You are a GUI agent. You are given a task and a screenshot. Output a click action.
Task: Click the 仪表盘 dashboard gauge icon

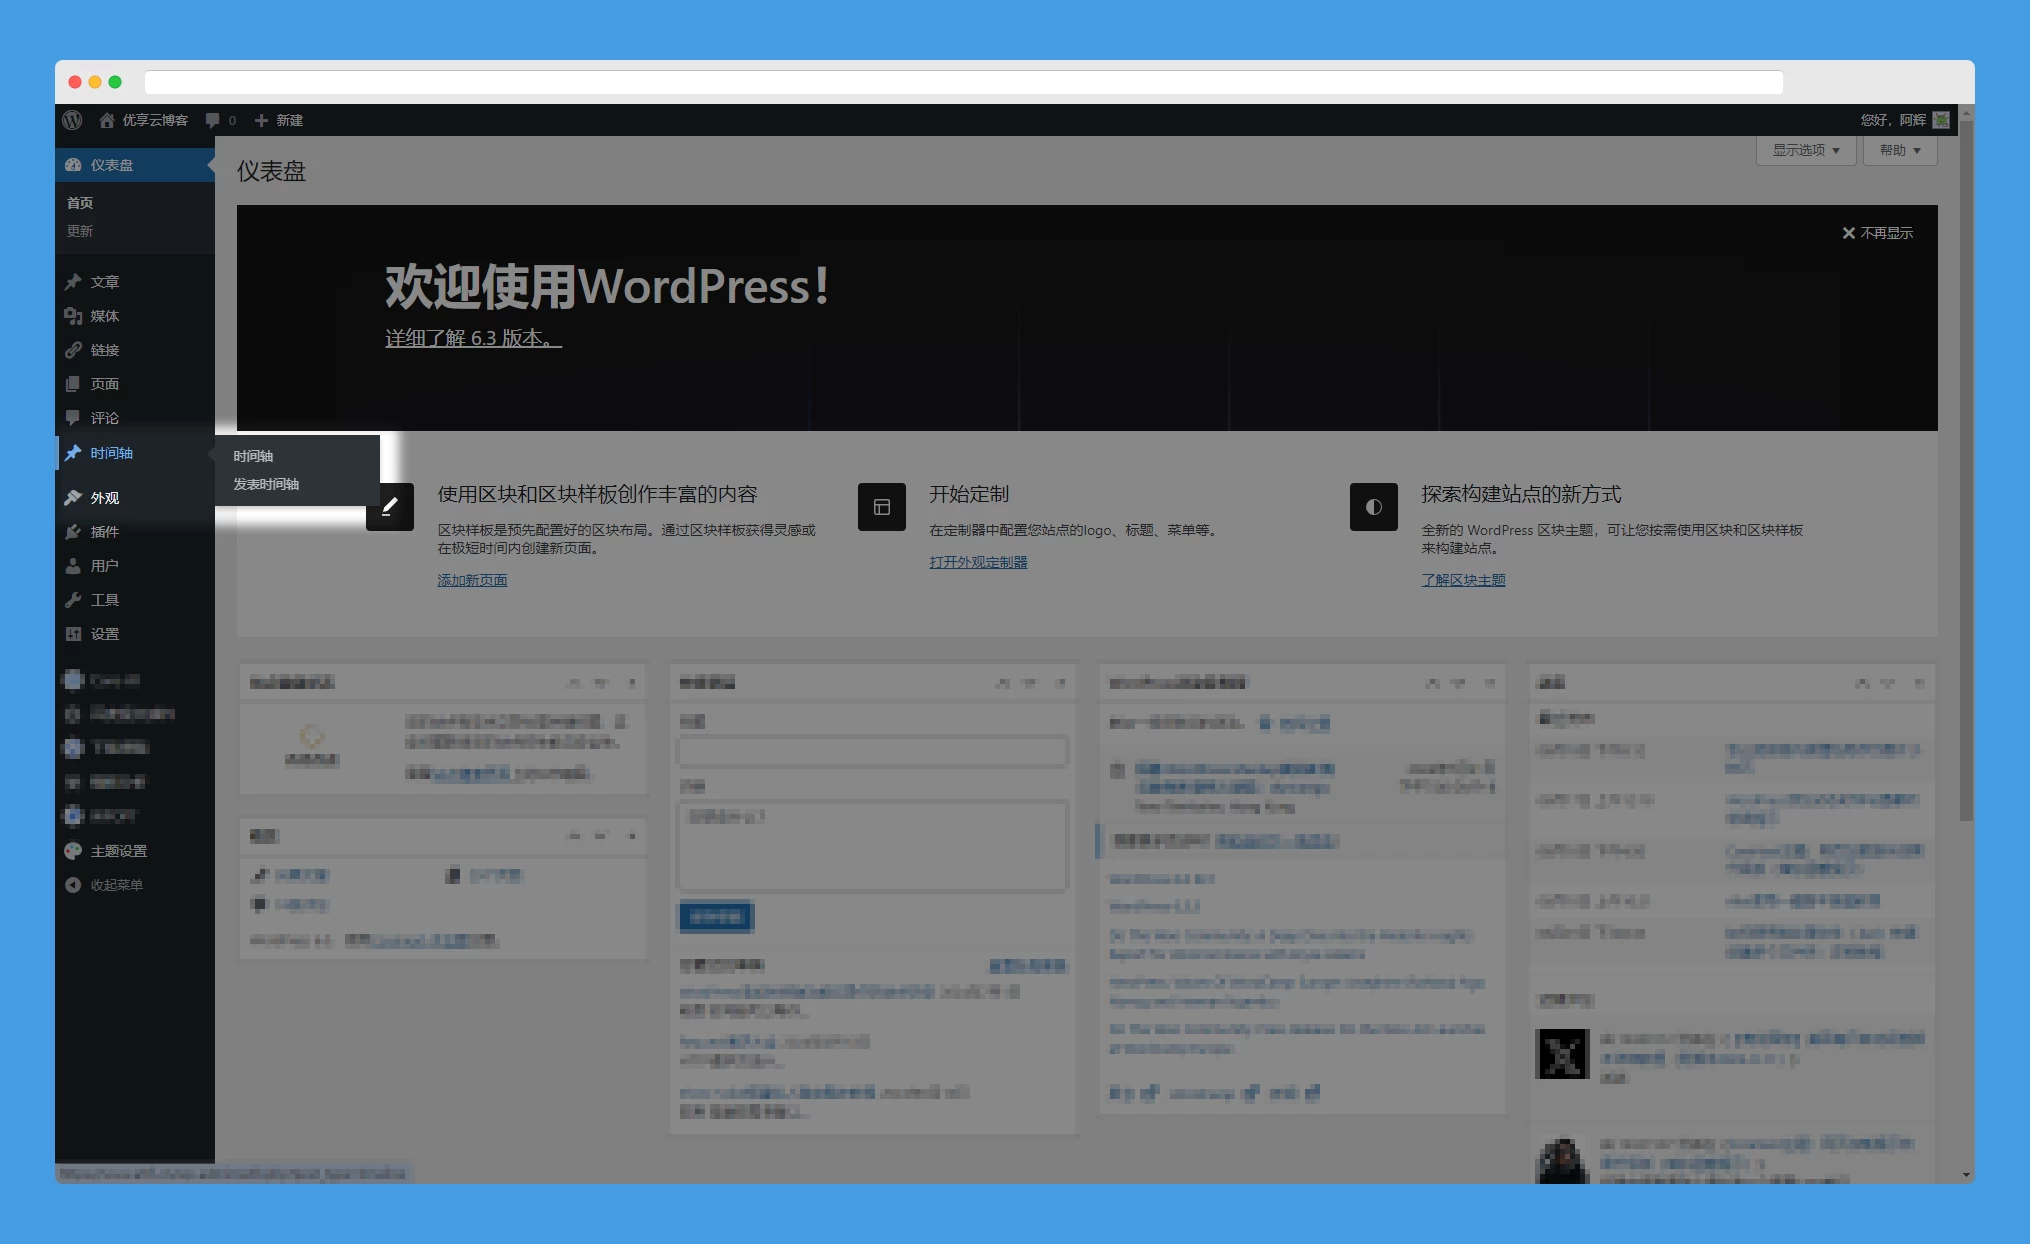[x=73, y=165]
